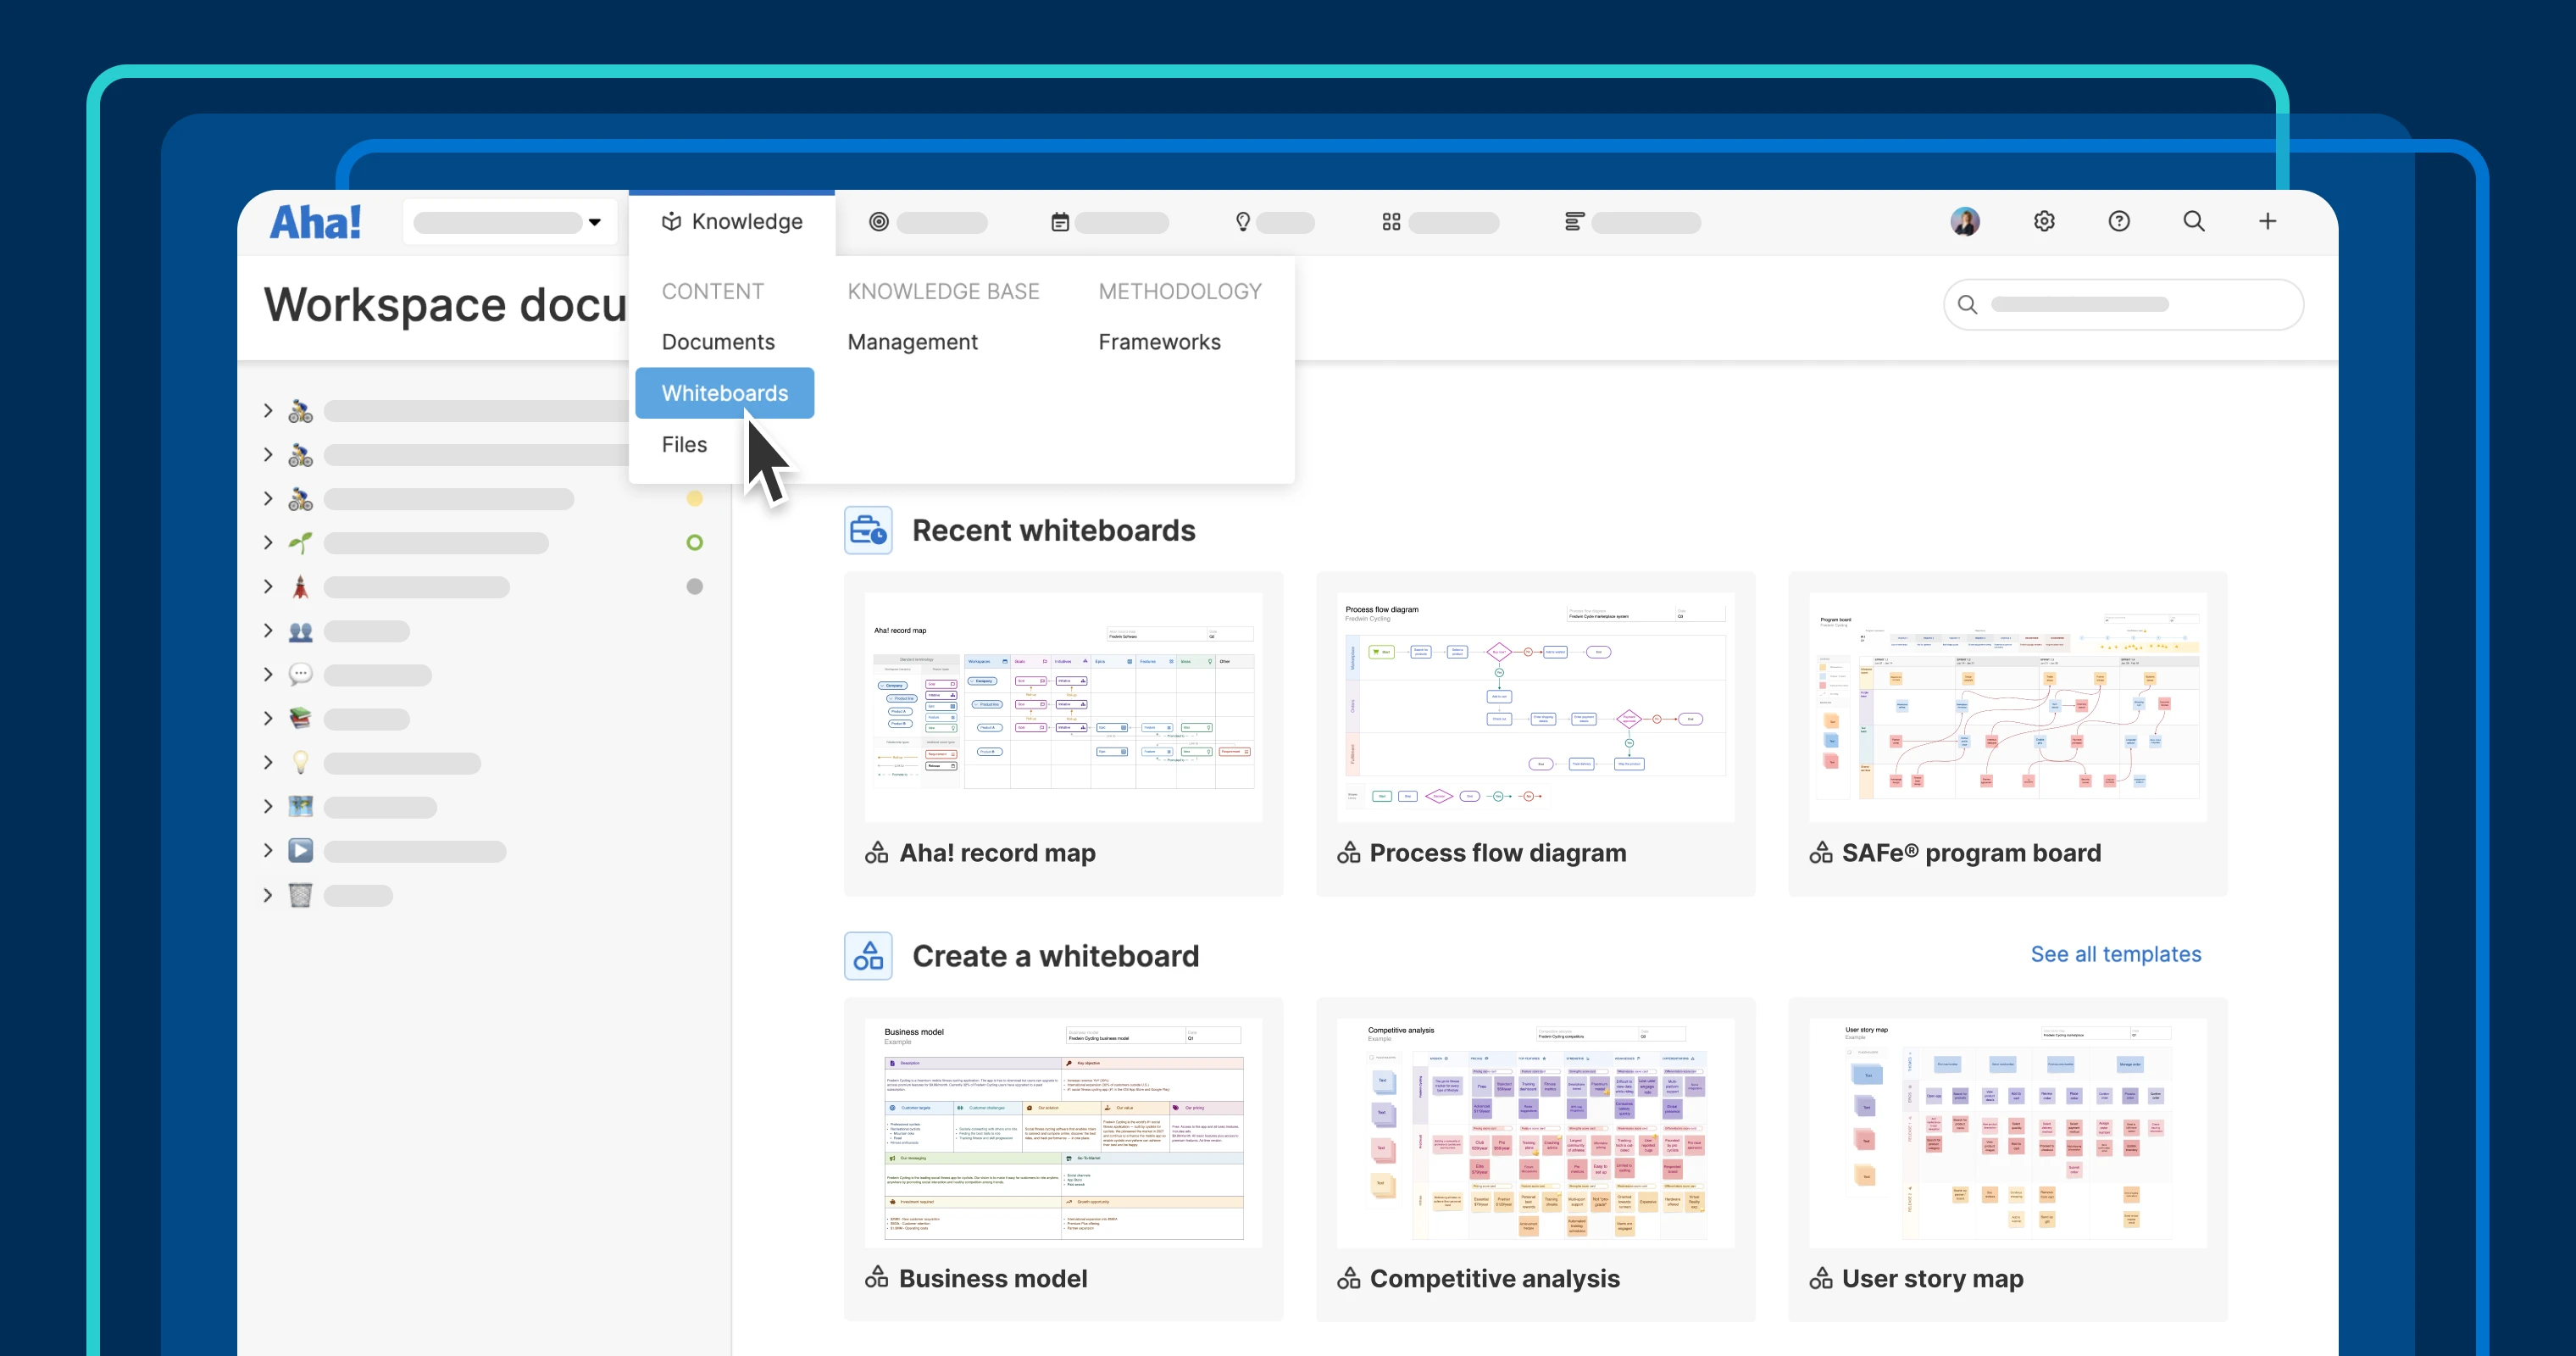
Task: Expand the seedling folder chevron
Action: [x=268, y=542]
